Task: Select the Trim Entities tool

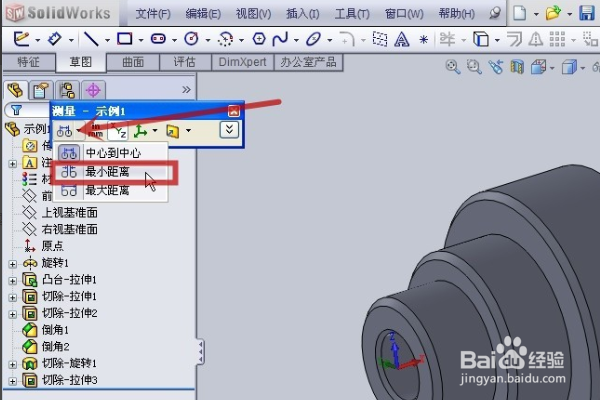Action: [x=447, y=39]
